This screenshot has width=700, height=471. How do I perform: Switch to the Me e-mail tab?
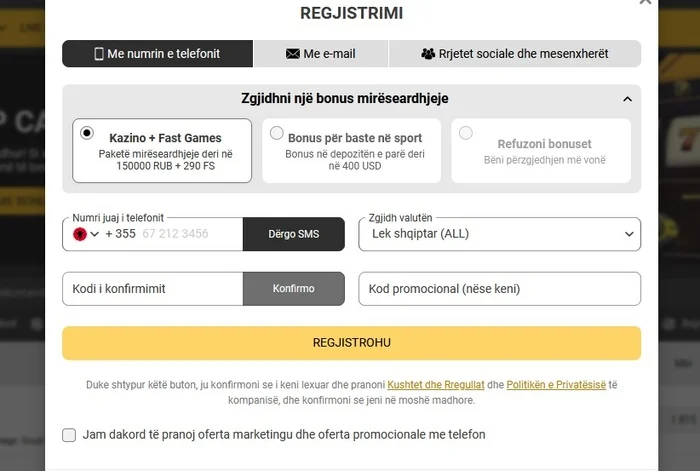click(x=321, y=54)
